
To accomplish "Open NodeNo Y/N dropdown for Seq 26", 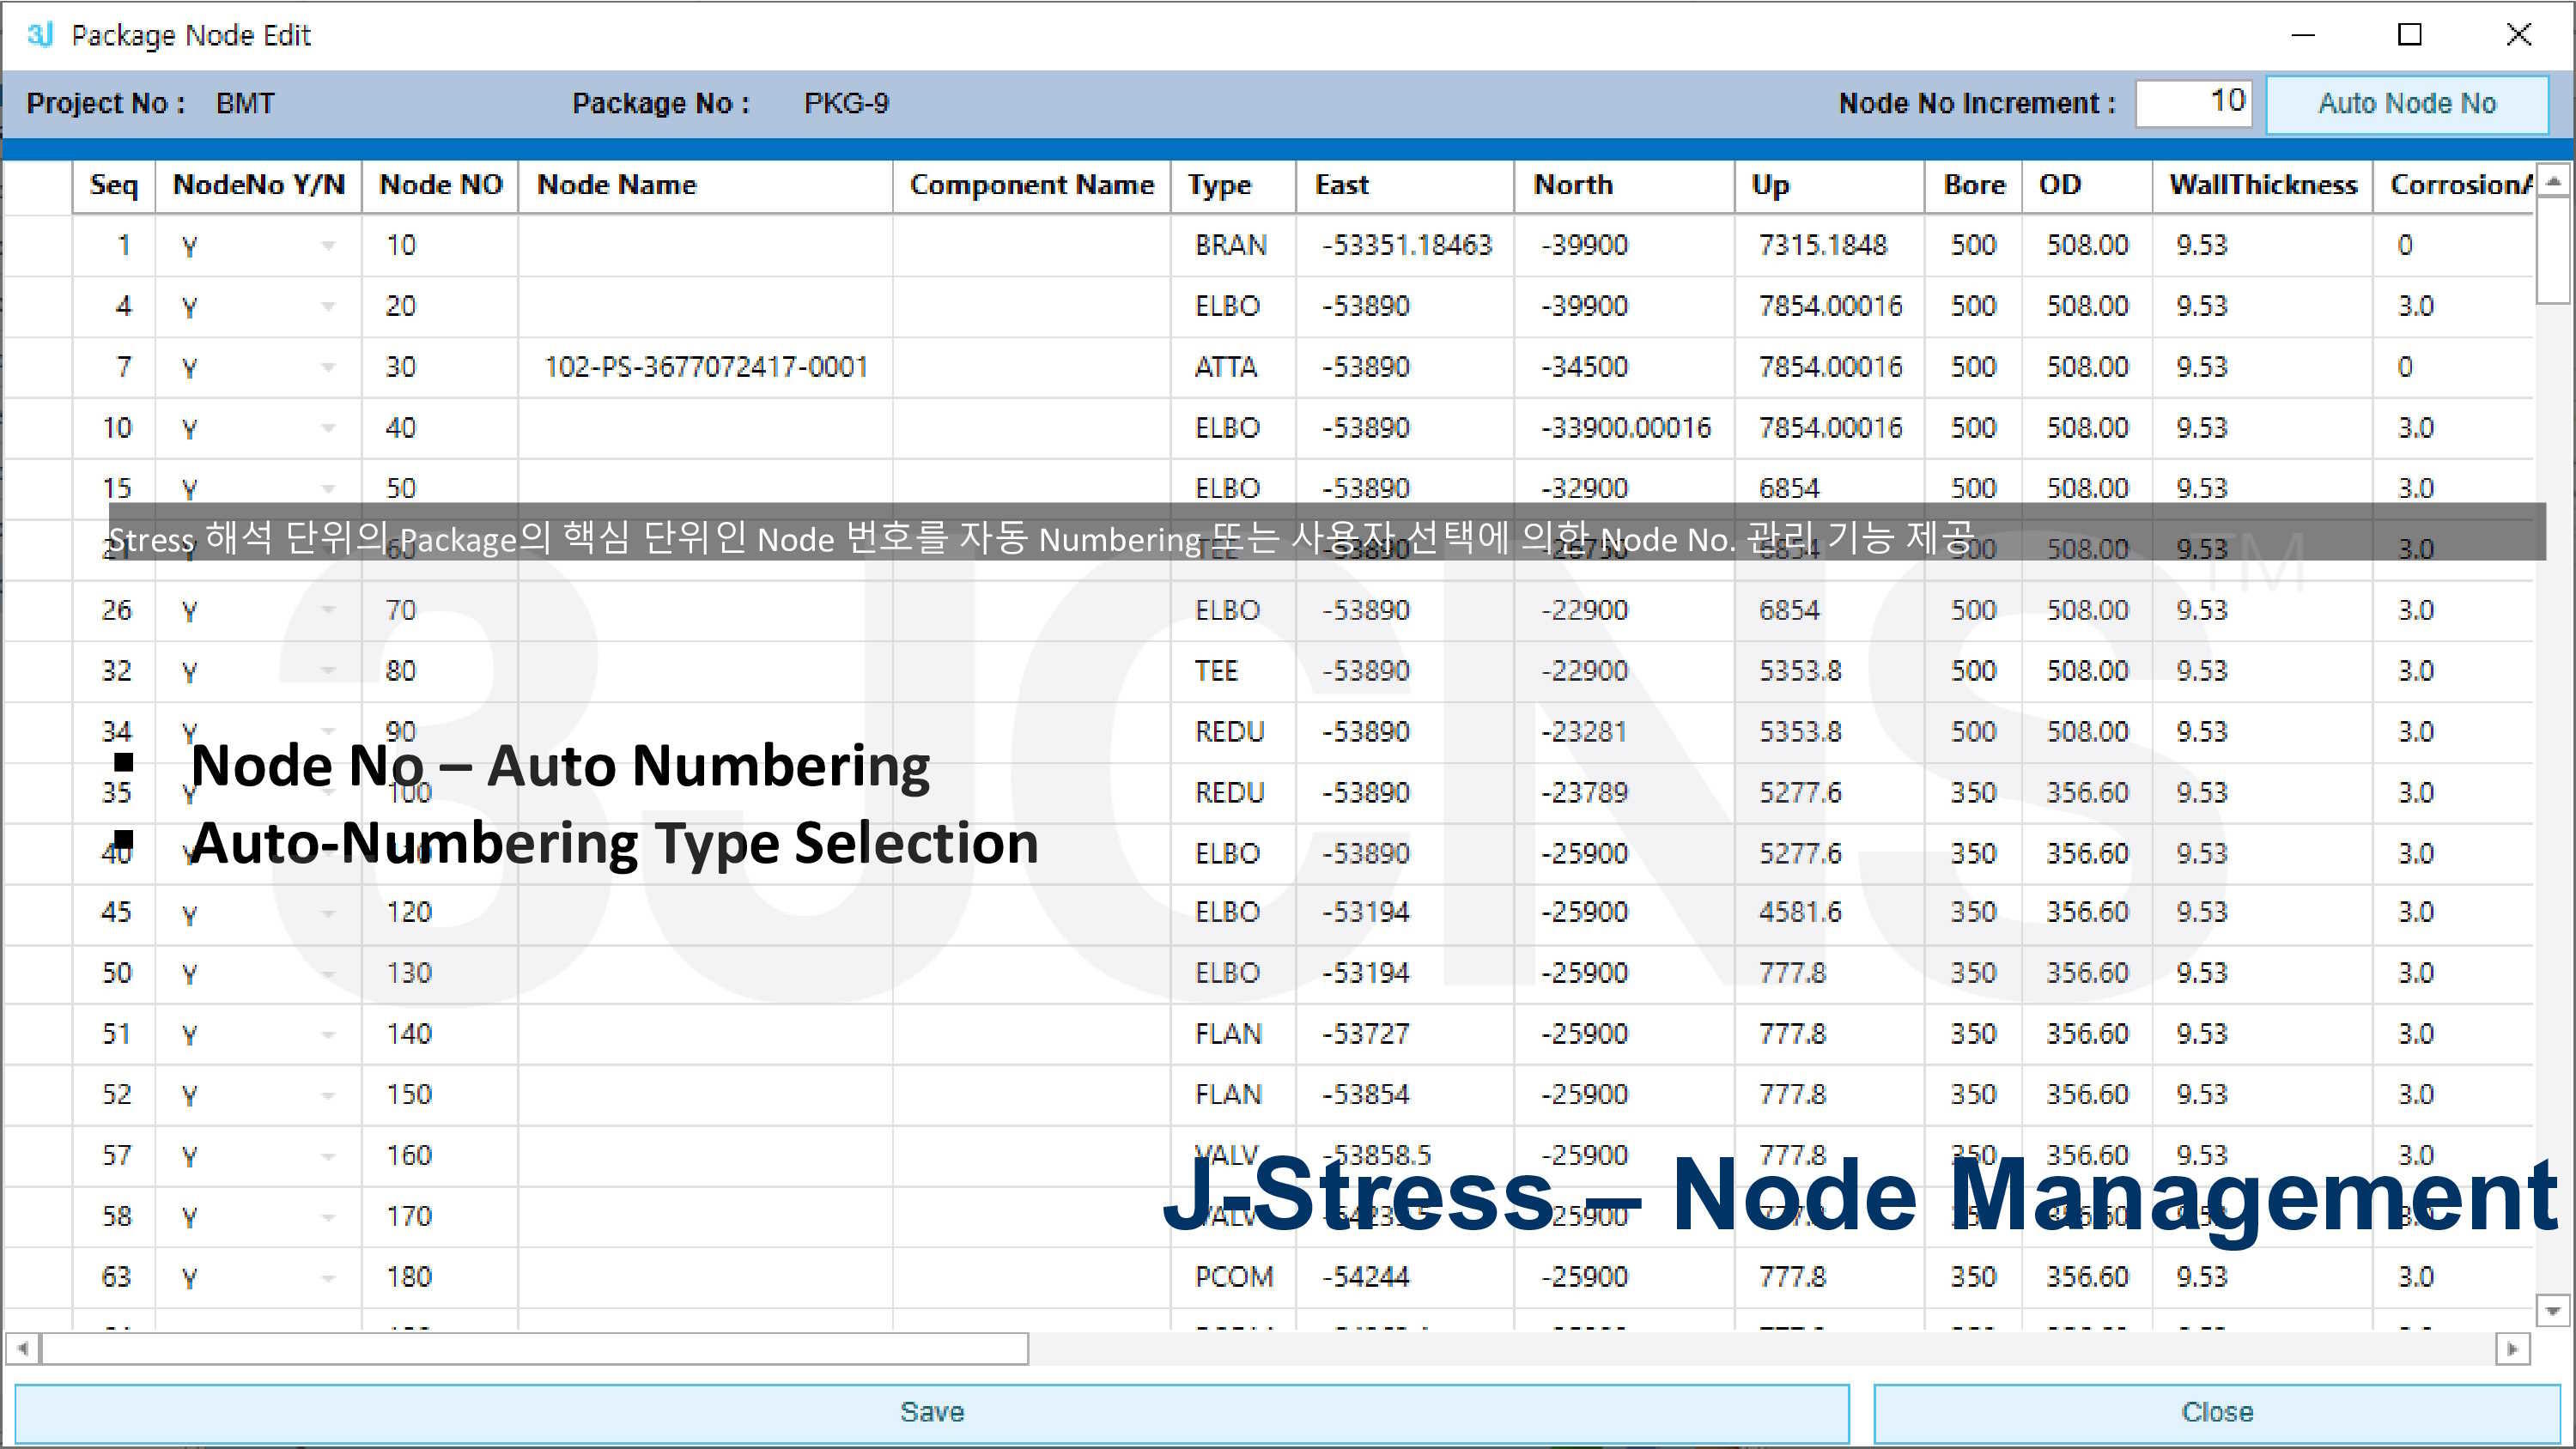I will pos(327,611).
